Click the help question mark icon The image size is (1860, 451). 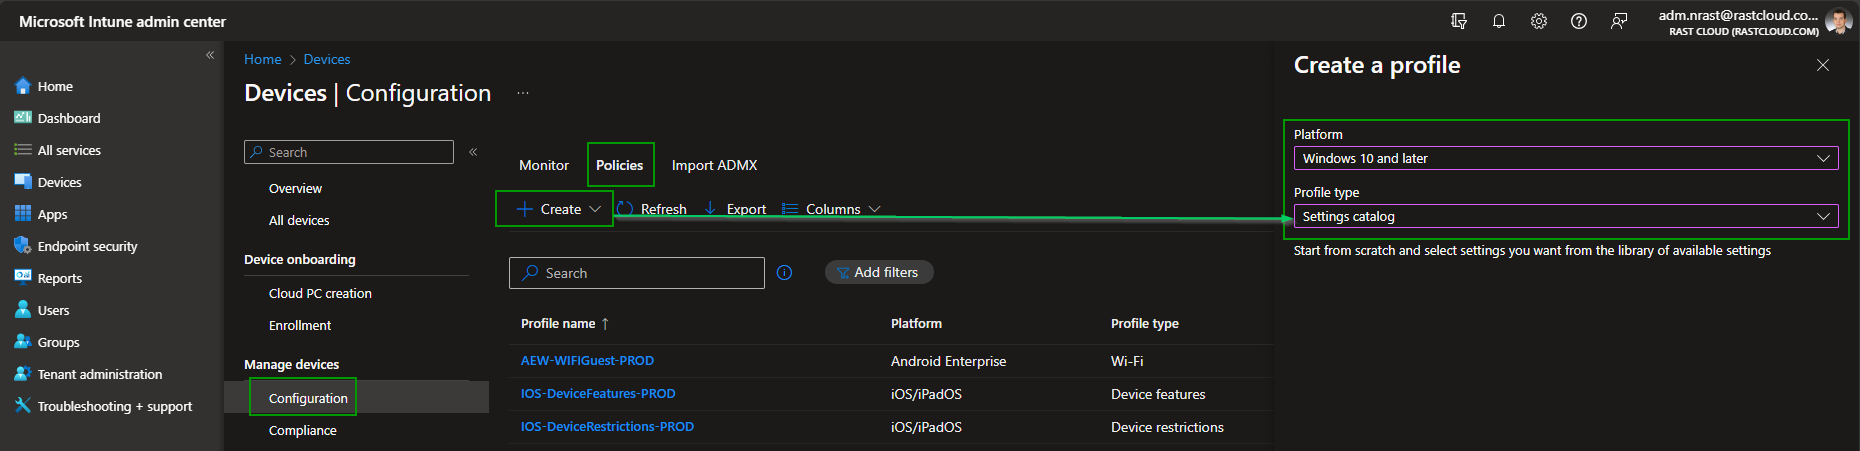1578,21
